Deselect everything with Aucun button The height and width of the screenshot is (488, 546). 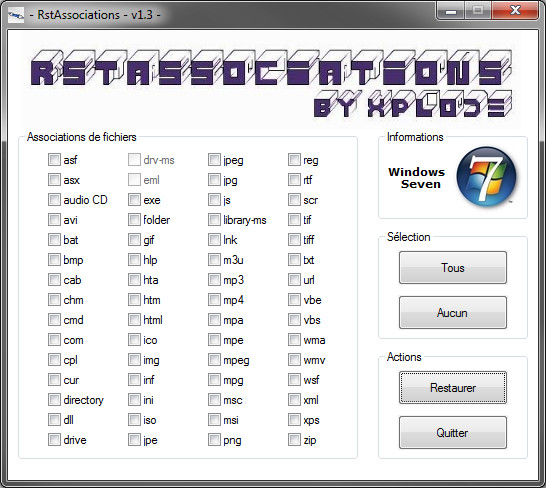pos(453,312)
